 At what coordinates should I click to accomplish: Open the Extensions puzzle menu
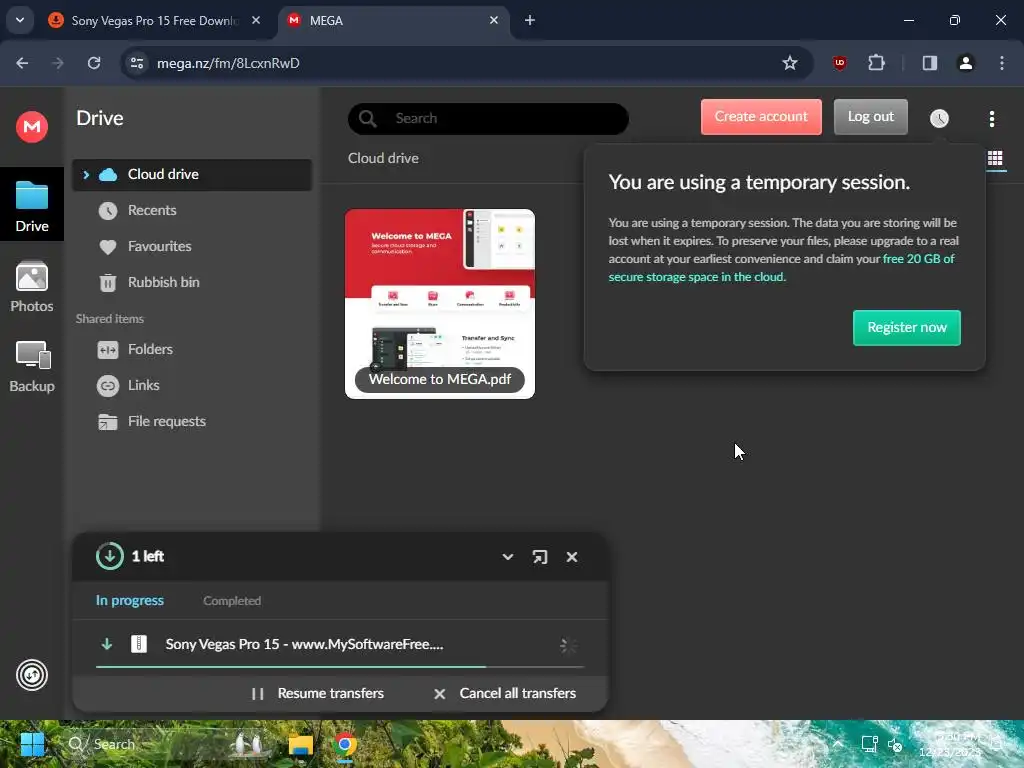[x=876, y=63]
